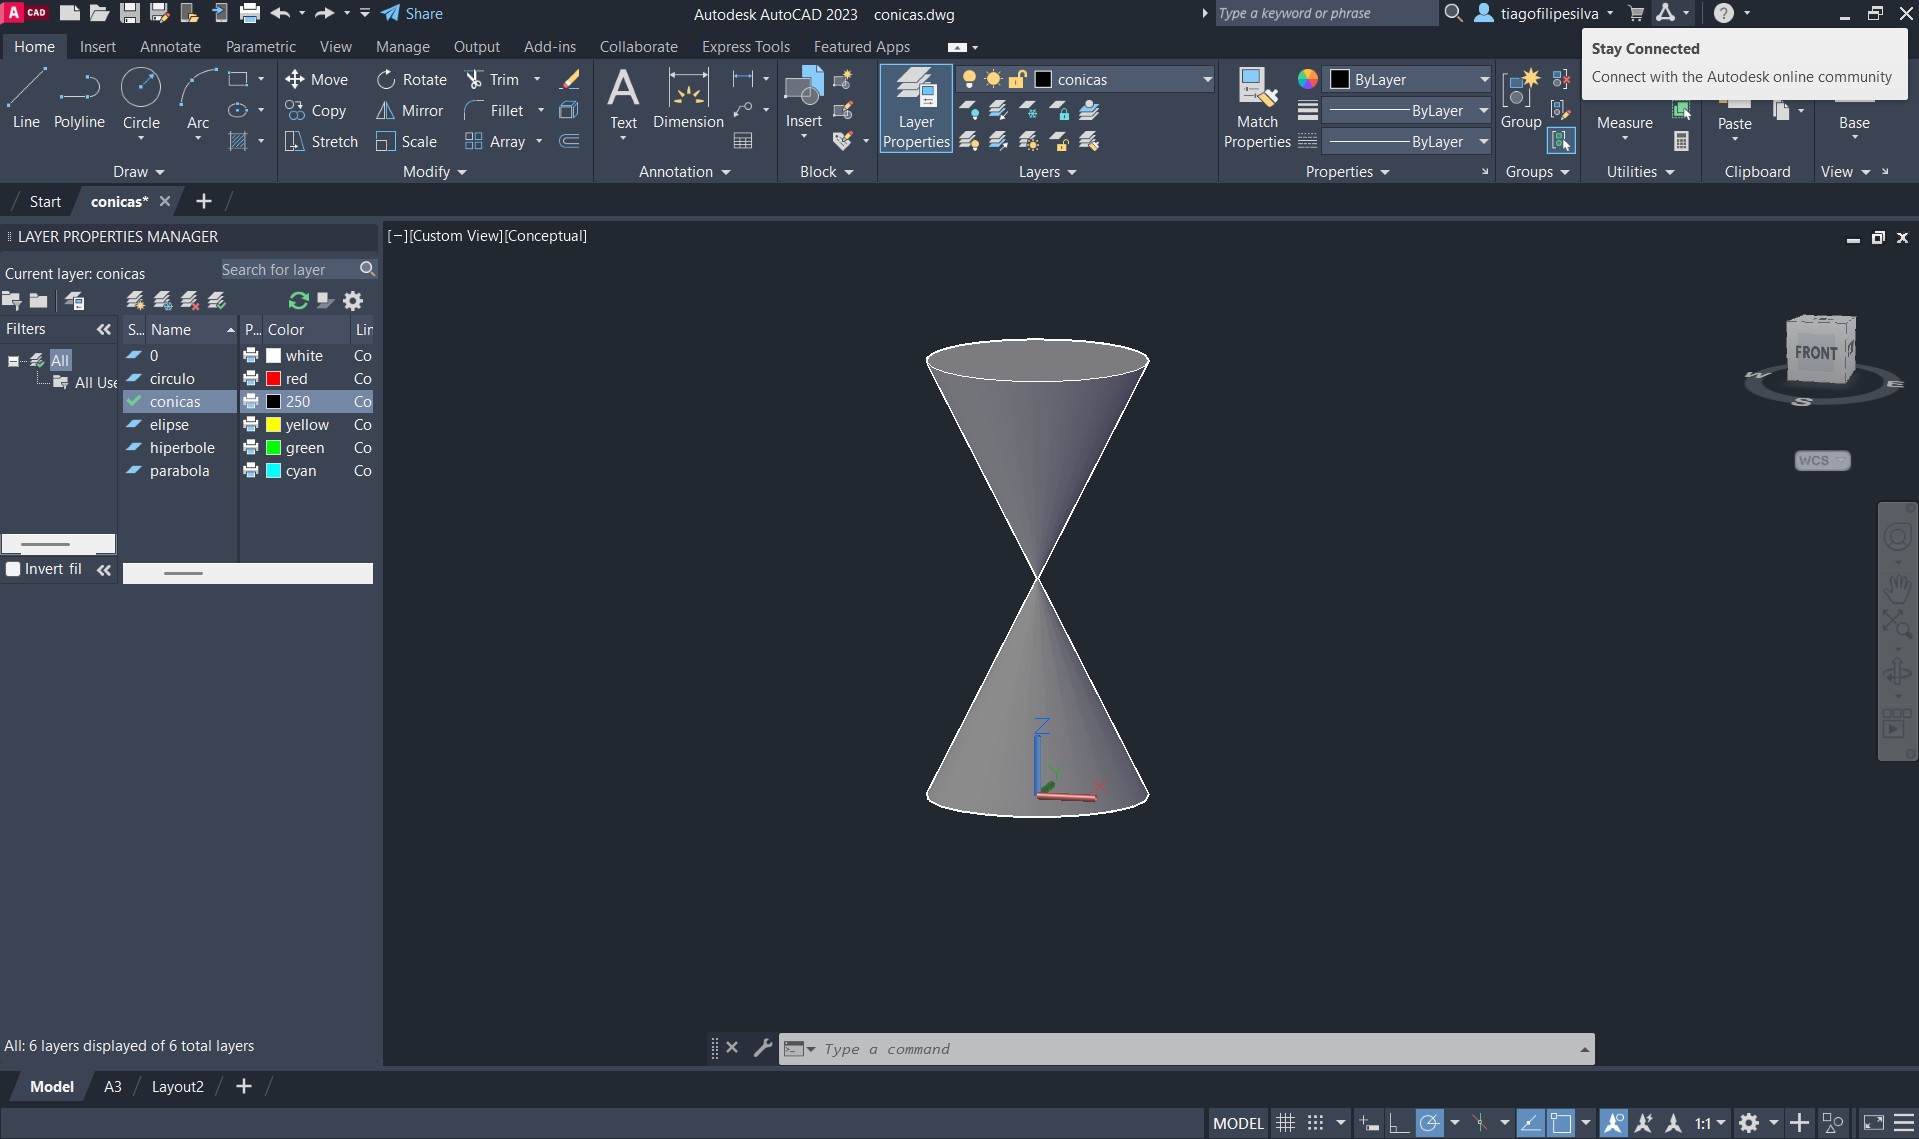Switch to the A3 layout tab
Image resolution: width=1919 pixels, height=1139 pixels.
point(113,1087)
